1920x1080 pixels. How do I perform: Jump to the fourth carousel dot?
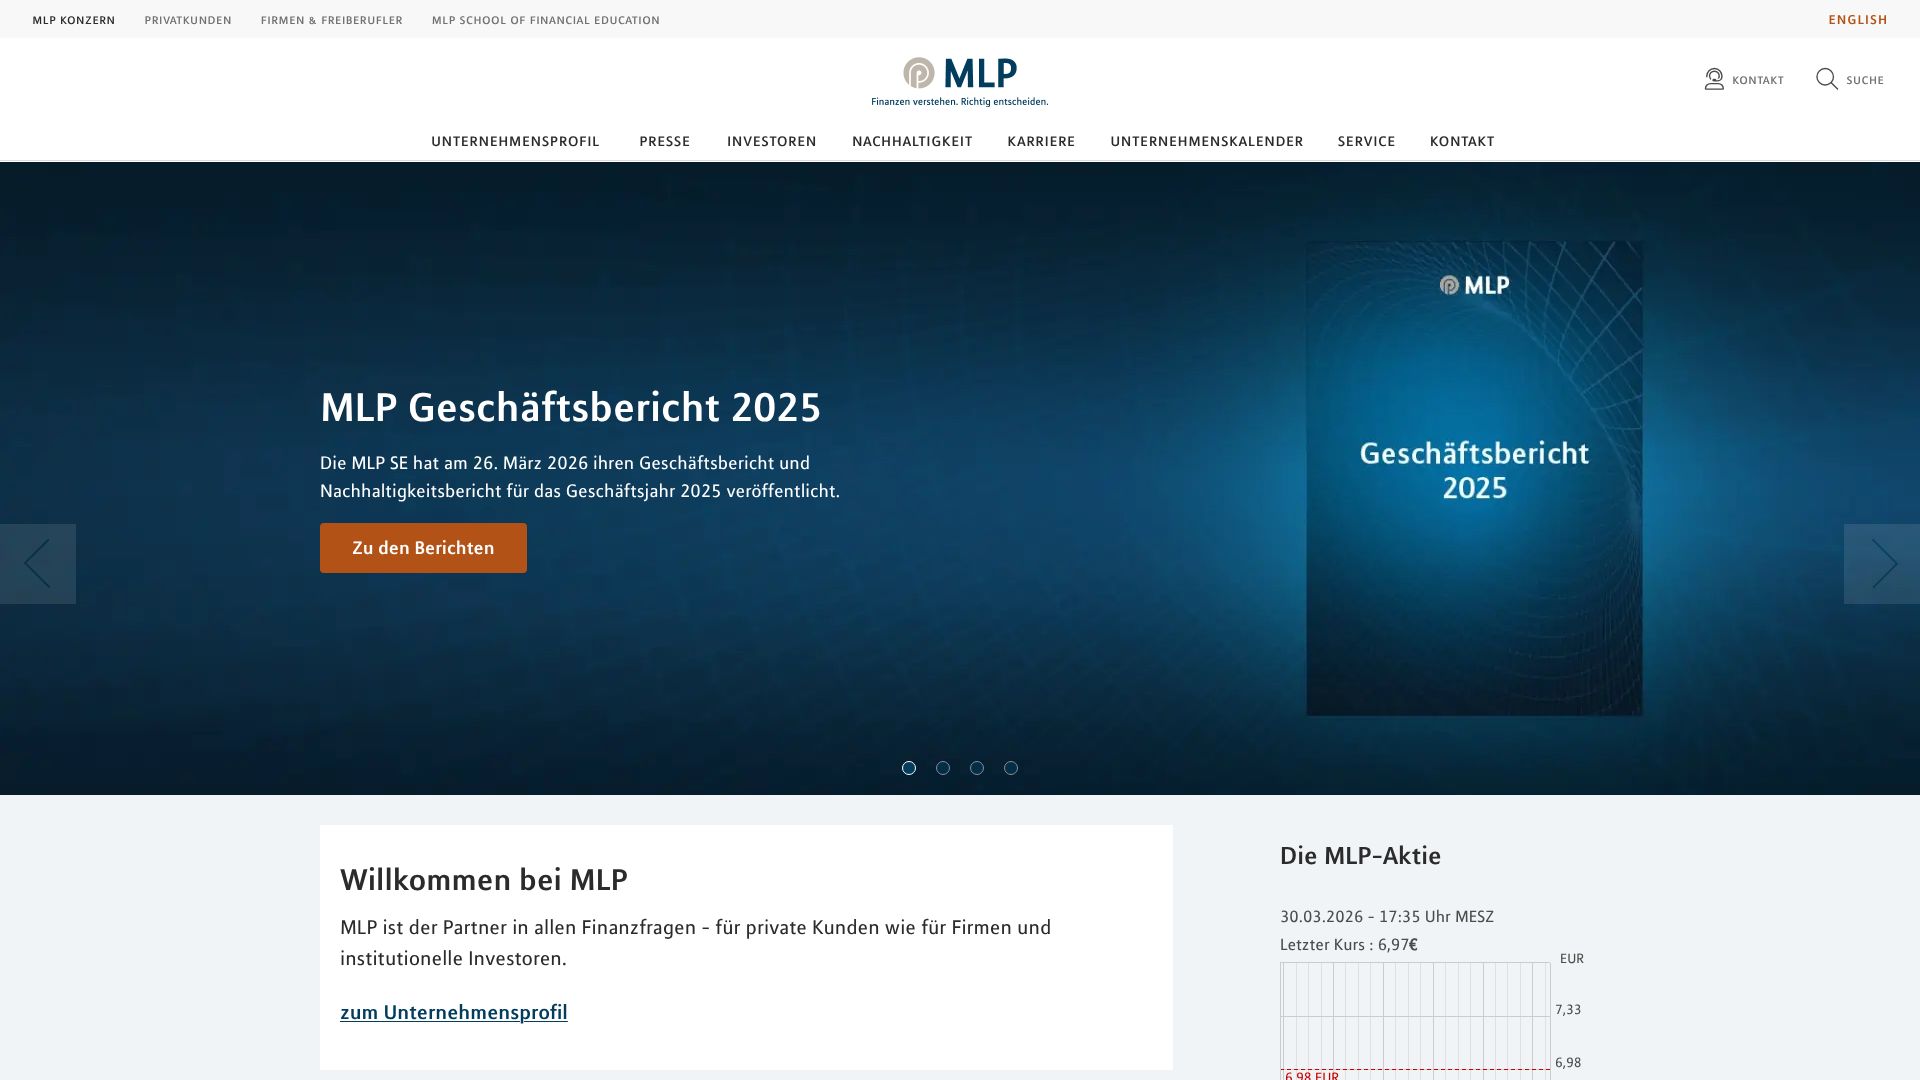(1011, 768)
